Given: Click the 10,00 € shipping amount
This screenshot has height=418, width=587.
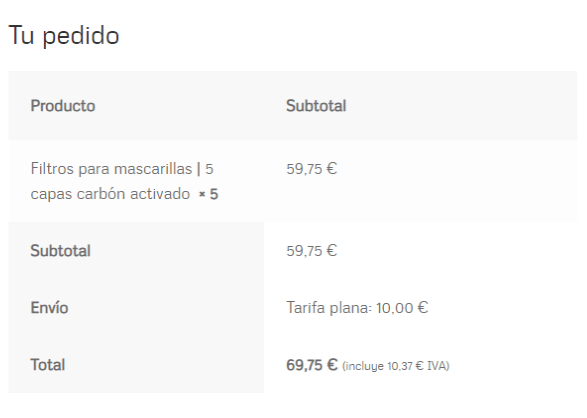Looking at the screenshot, I should tap(402, 308).
